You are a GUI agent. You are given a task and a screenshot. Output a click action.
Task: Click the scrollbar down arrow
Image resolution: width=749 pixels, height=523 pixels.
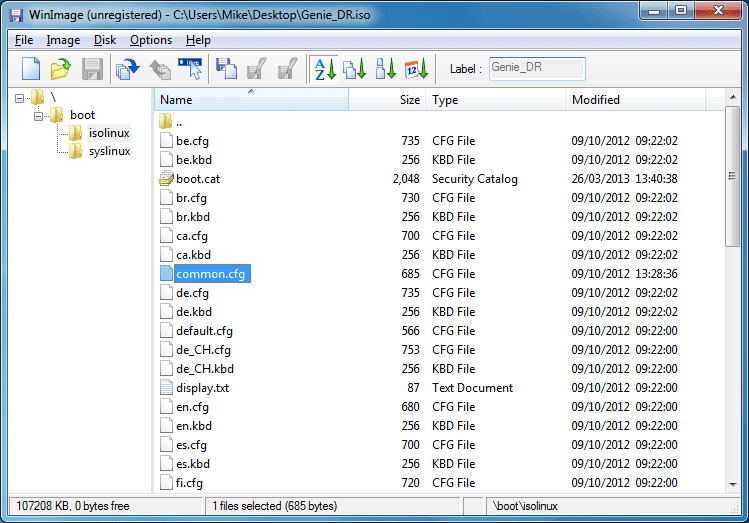[x=733, y=485]
